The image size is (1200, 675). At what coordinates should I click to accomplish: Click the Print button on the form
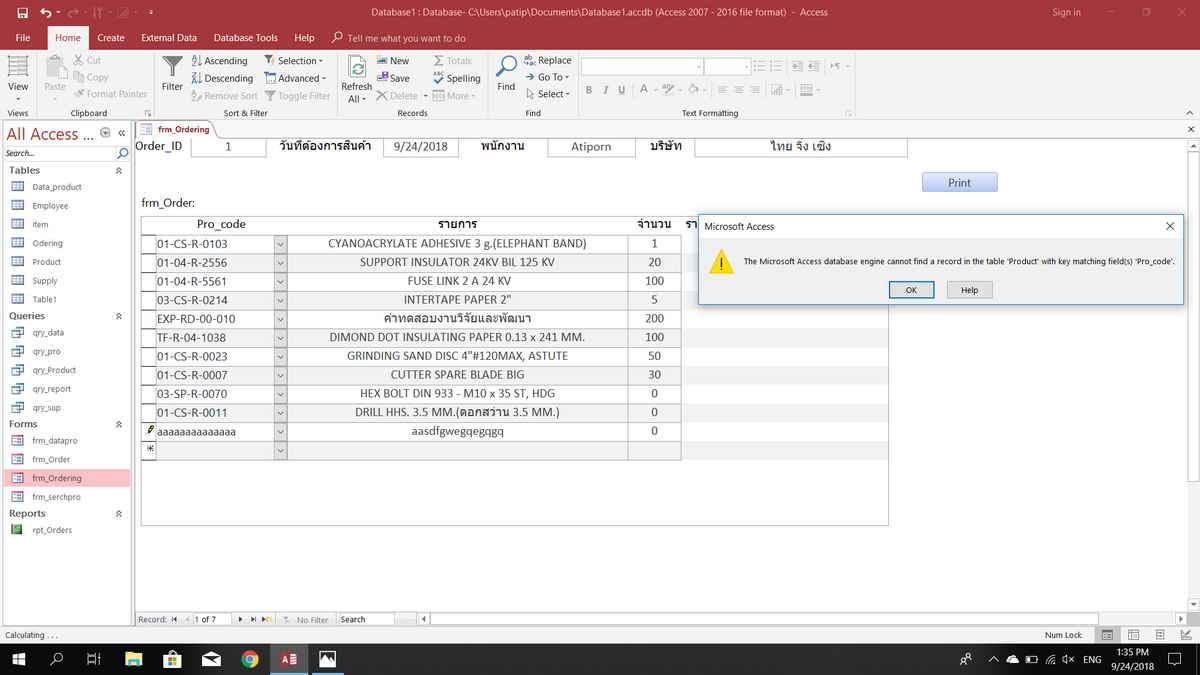point(959,183)
